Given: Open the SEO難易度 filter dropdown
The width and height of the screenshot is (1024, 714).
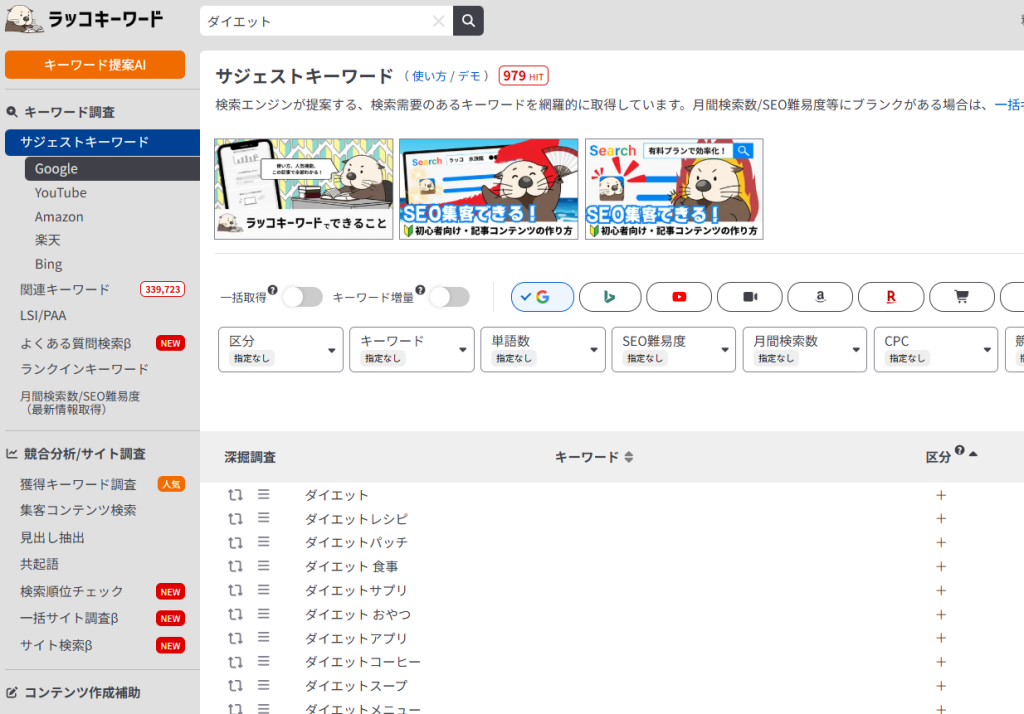Looking at the screenshot, I should click(673, 349).
